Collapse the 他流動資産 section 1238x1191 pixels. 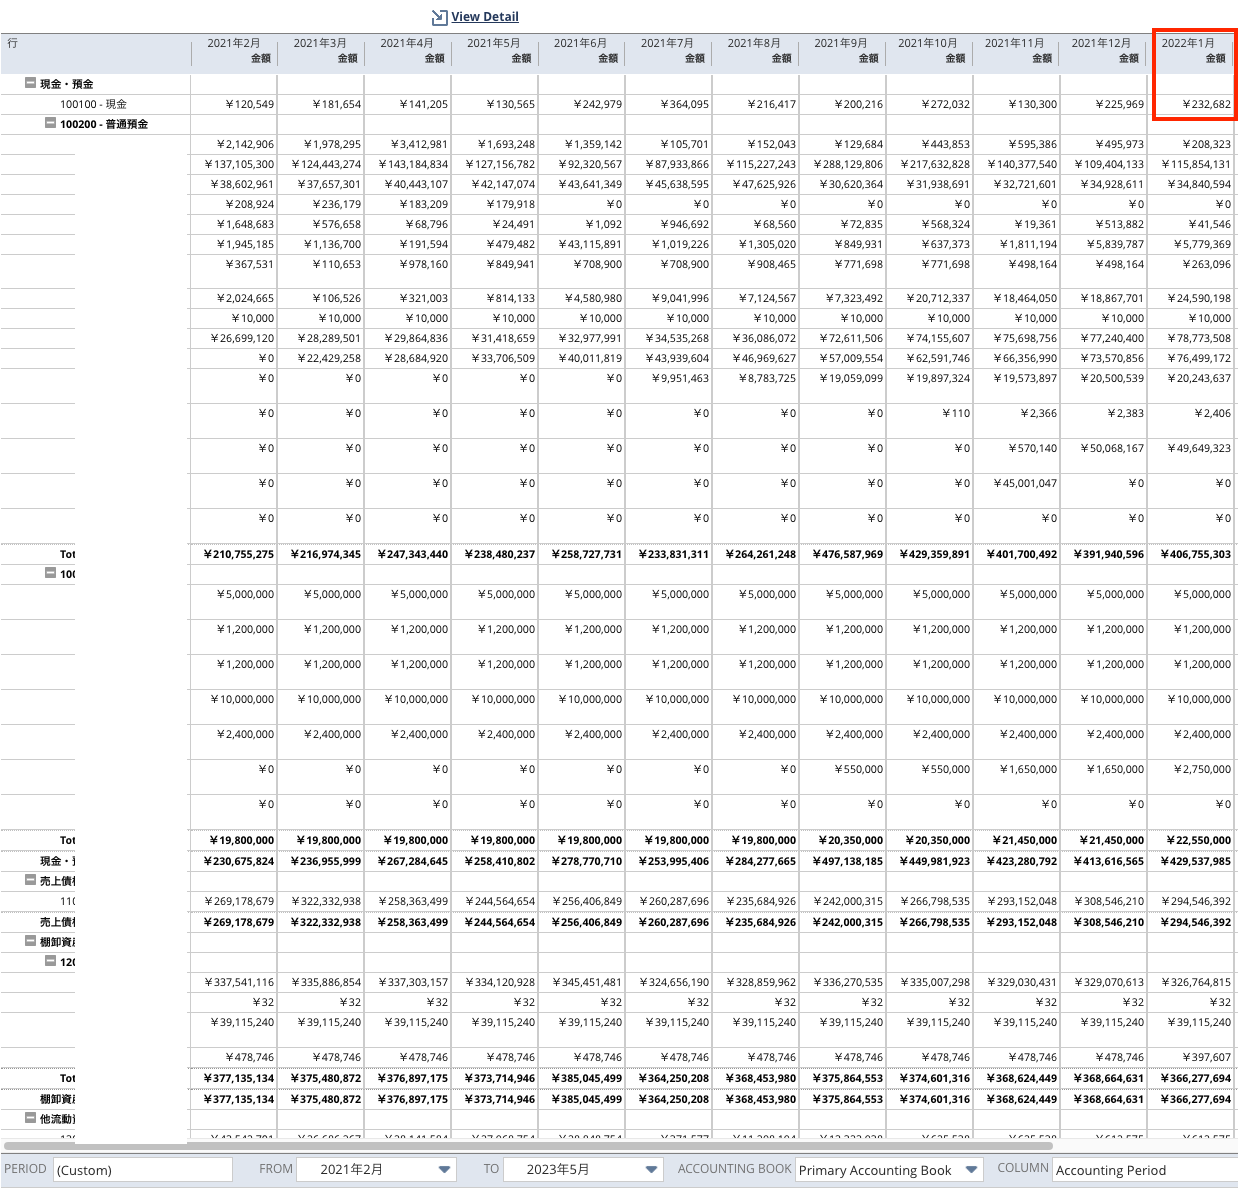tap(31, 1120)
